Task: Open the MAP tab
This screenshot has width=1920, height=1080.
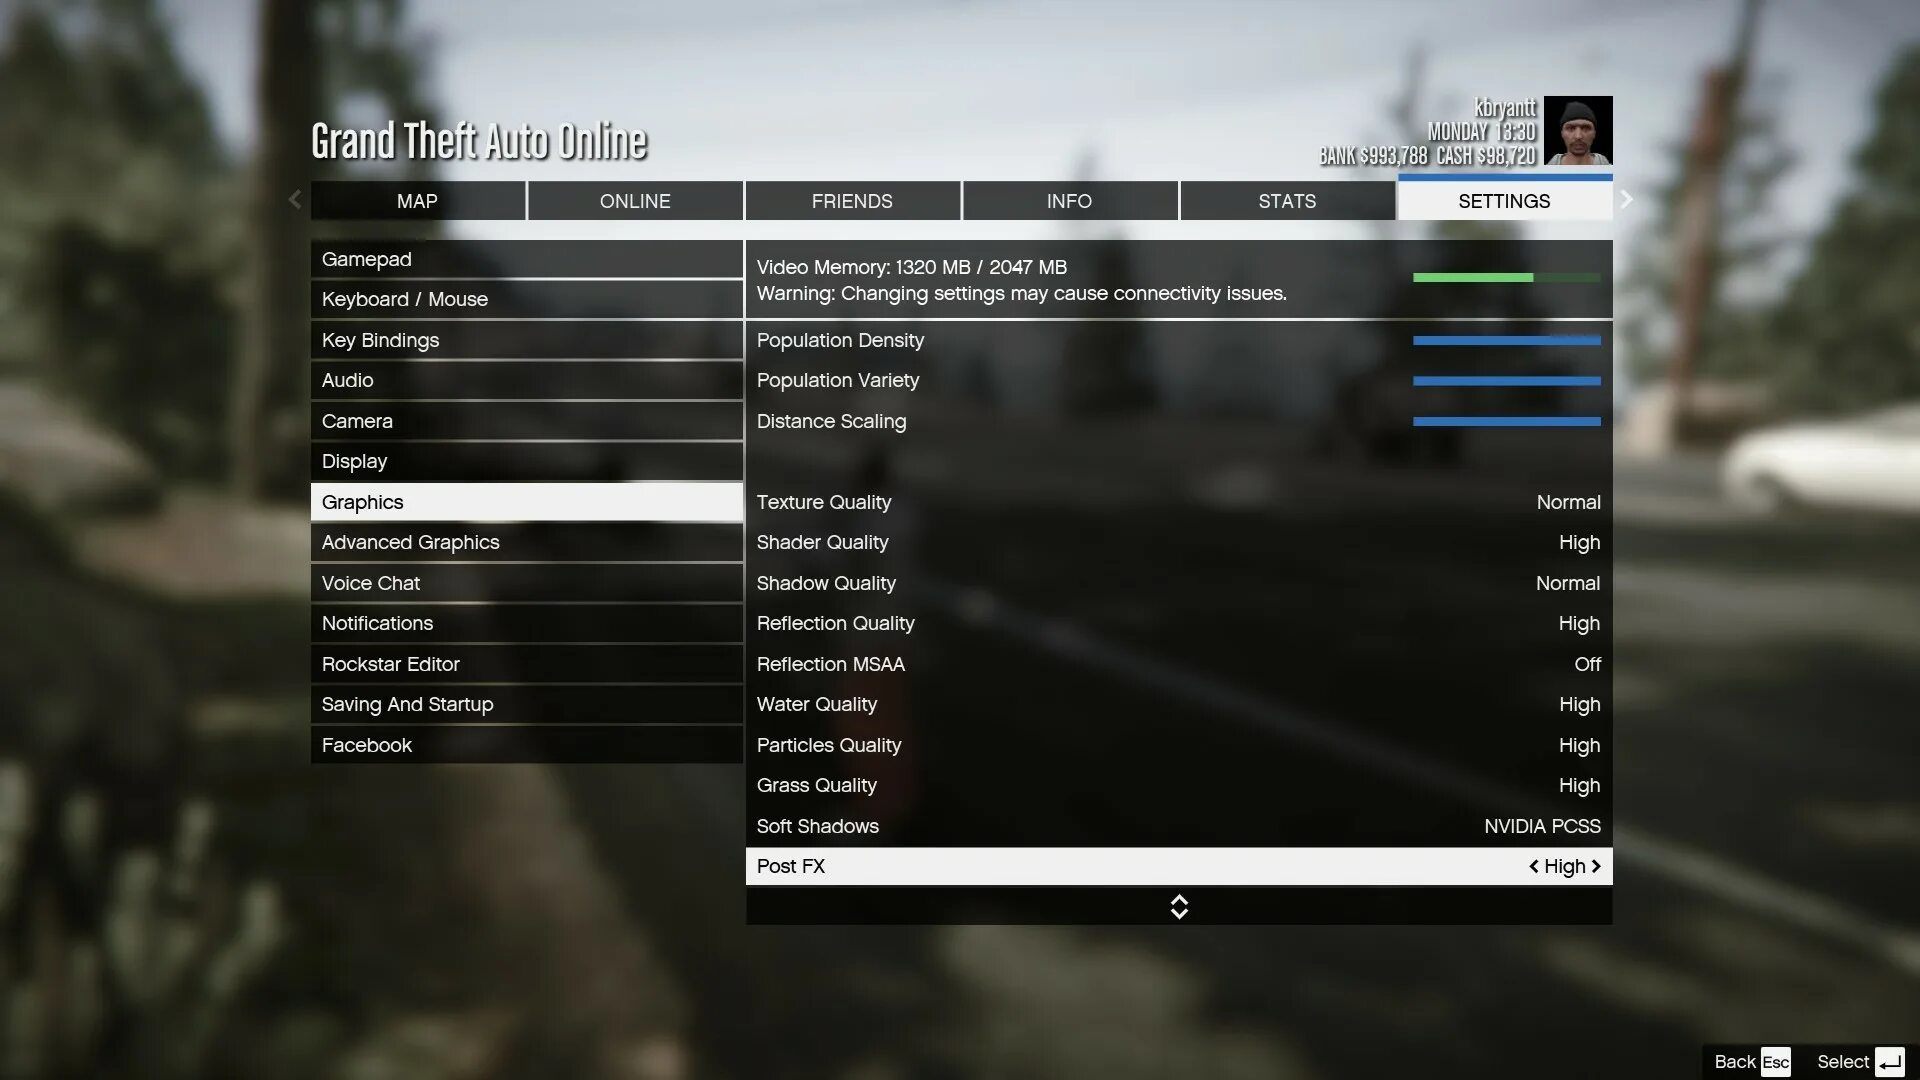Action: (417, 200)
